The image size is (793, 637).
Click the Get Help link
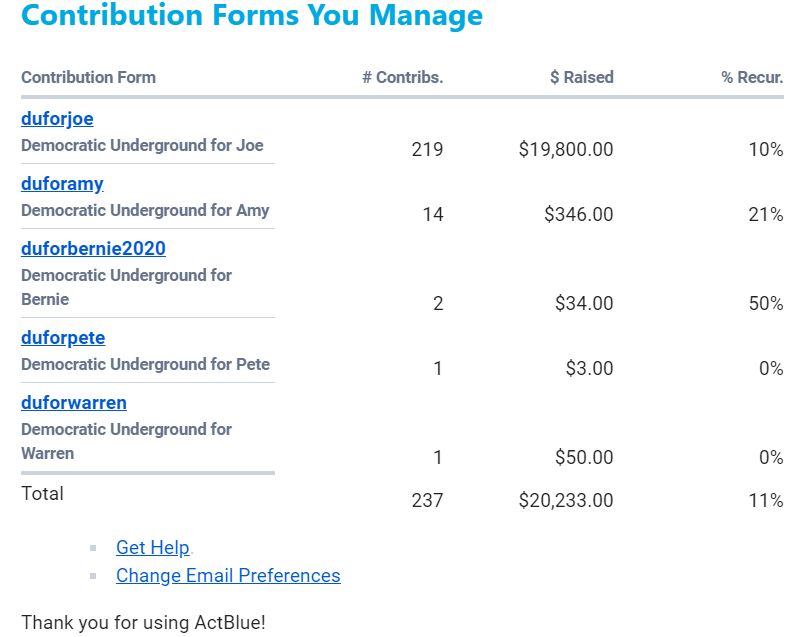(152, 547)
